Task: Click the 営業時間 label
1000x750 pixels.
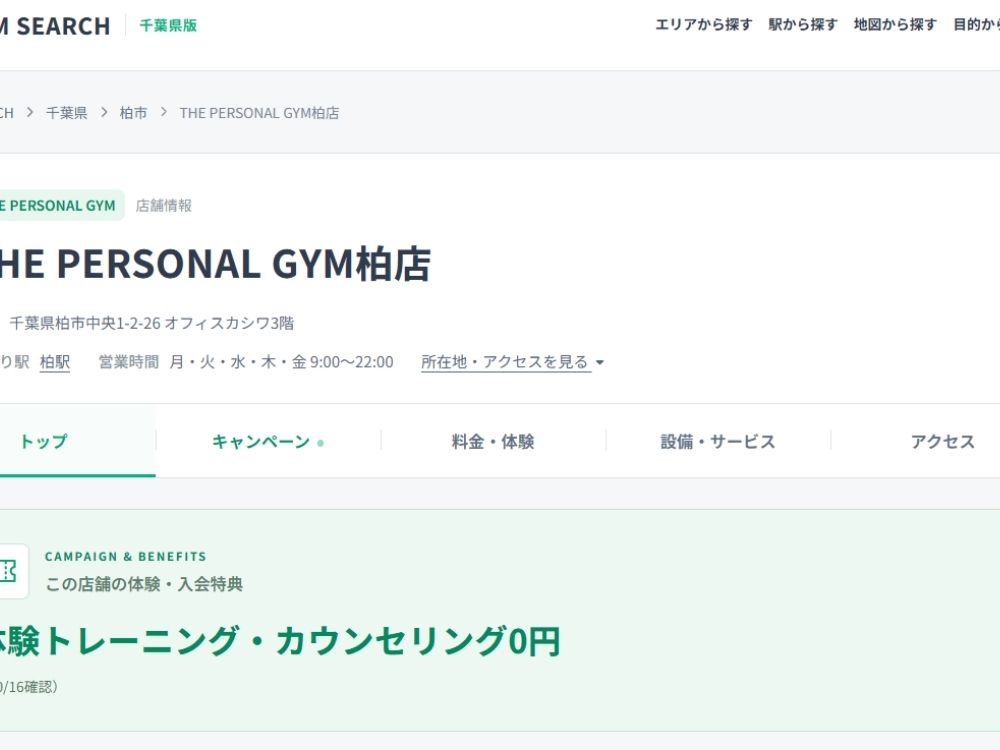Action: point(129,362)
